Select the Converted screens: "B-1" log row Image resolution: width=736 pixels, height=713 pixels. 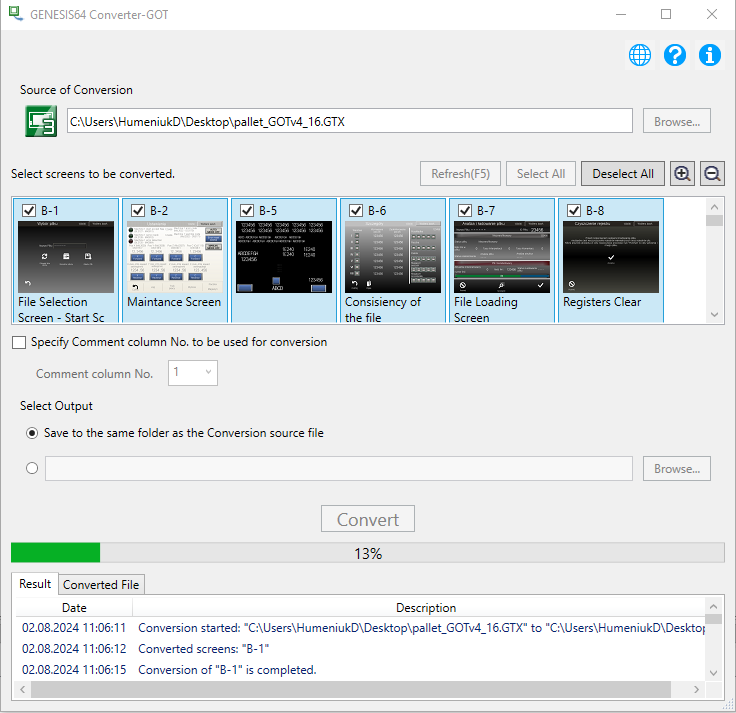coord(360,649)
